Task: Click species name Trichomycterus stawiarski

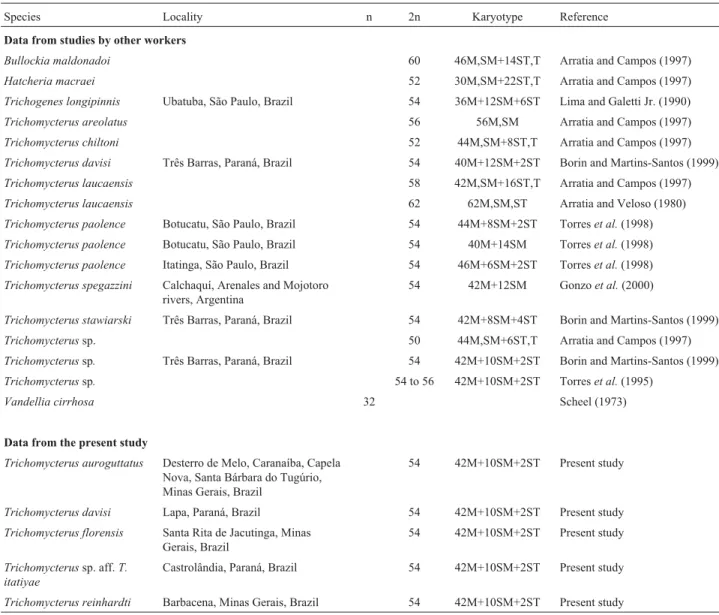Action: coord(67,320)
